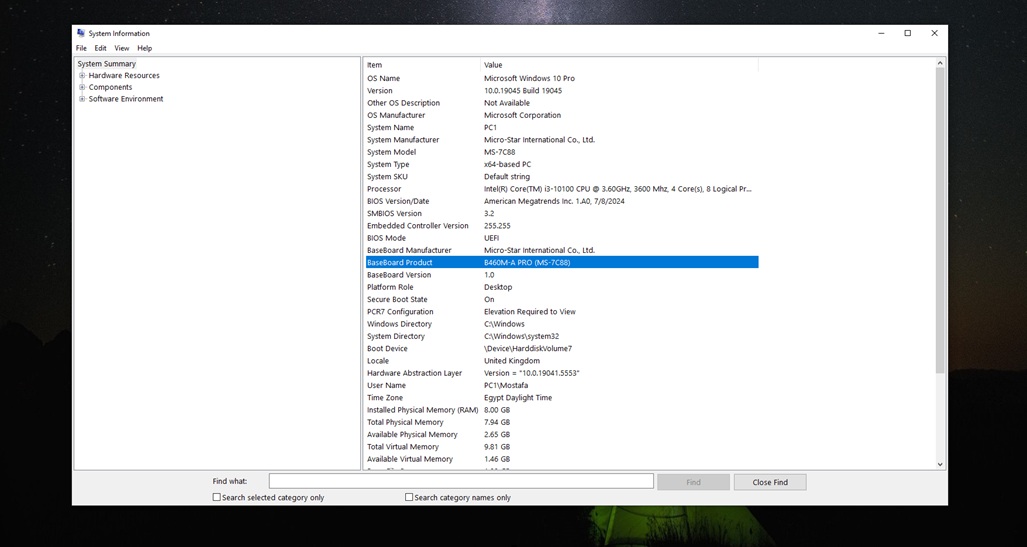Select the BIOS Version/Date row
The width and height of the screenshot is (1027, 547).
coord(562,201)
